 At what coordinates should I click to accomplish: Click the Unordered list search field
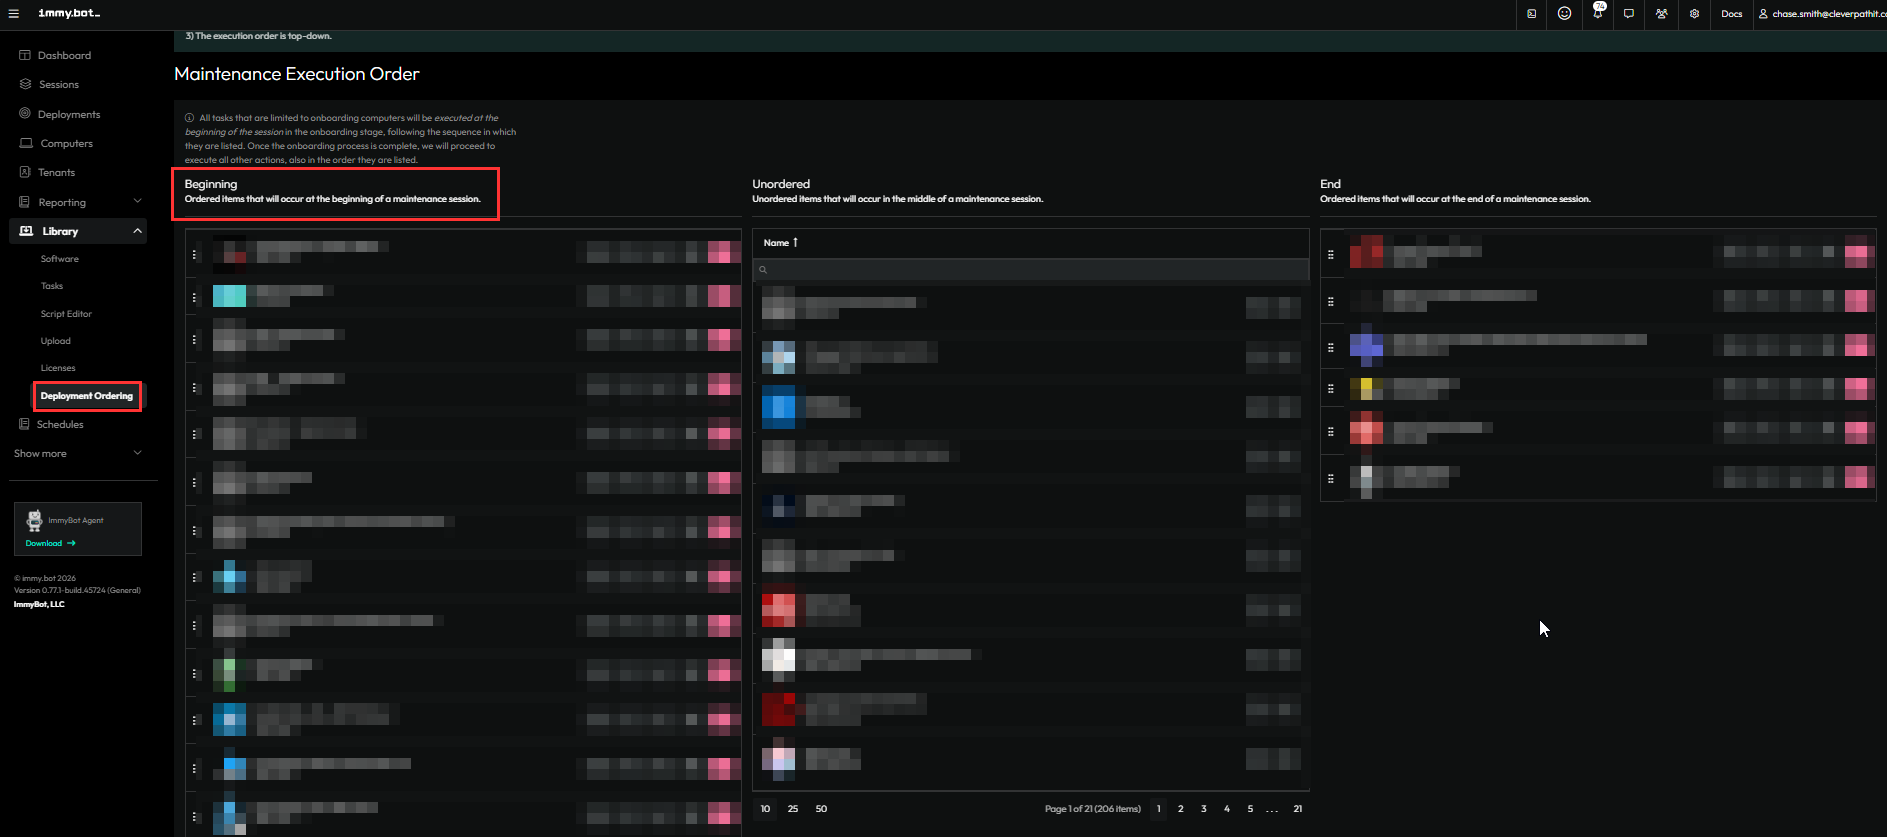[1030, 270]
